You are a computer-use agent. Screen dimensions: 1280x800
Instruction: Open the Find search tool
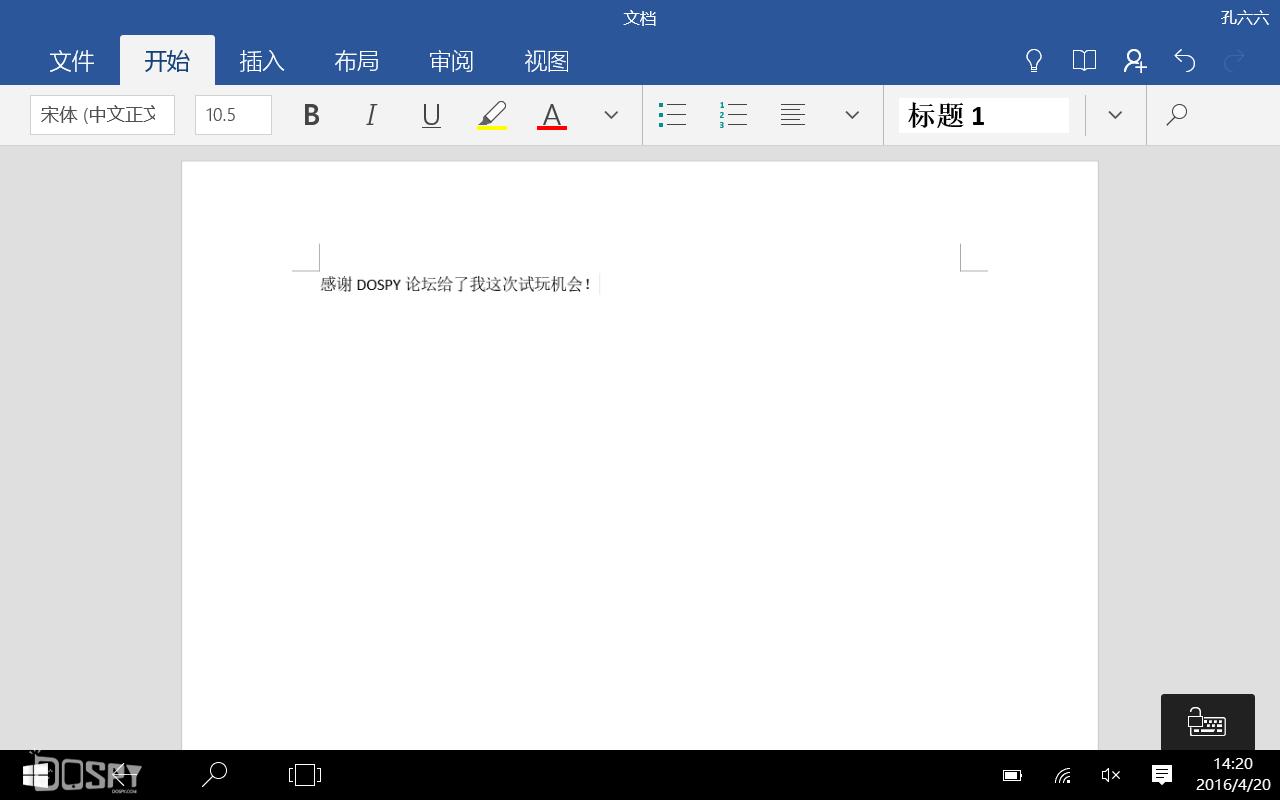point(1177,114)
